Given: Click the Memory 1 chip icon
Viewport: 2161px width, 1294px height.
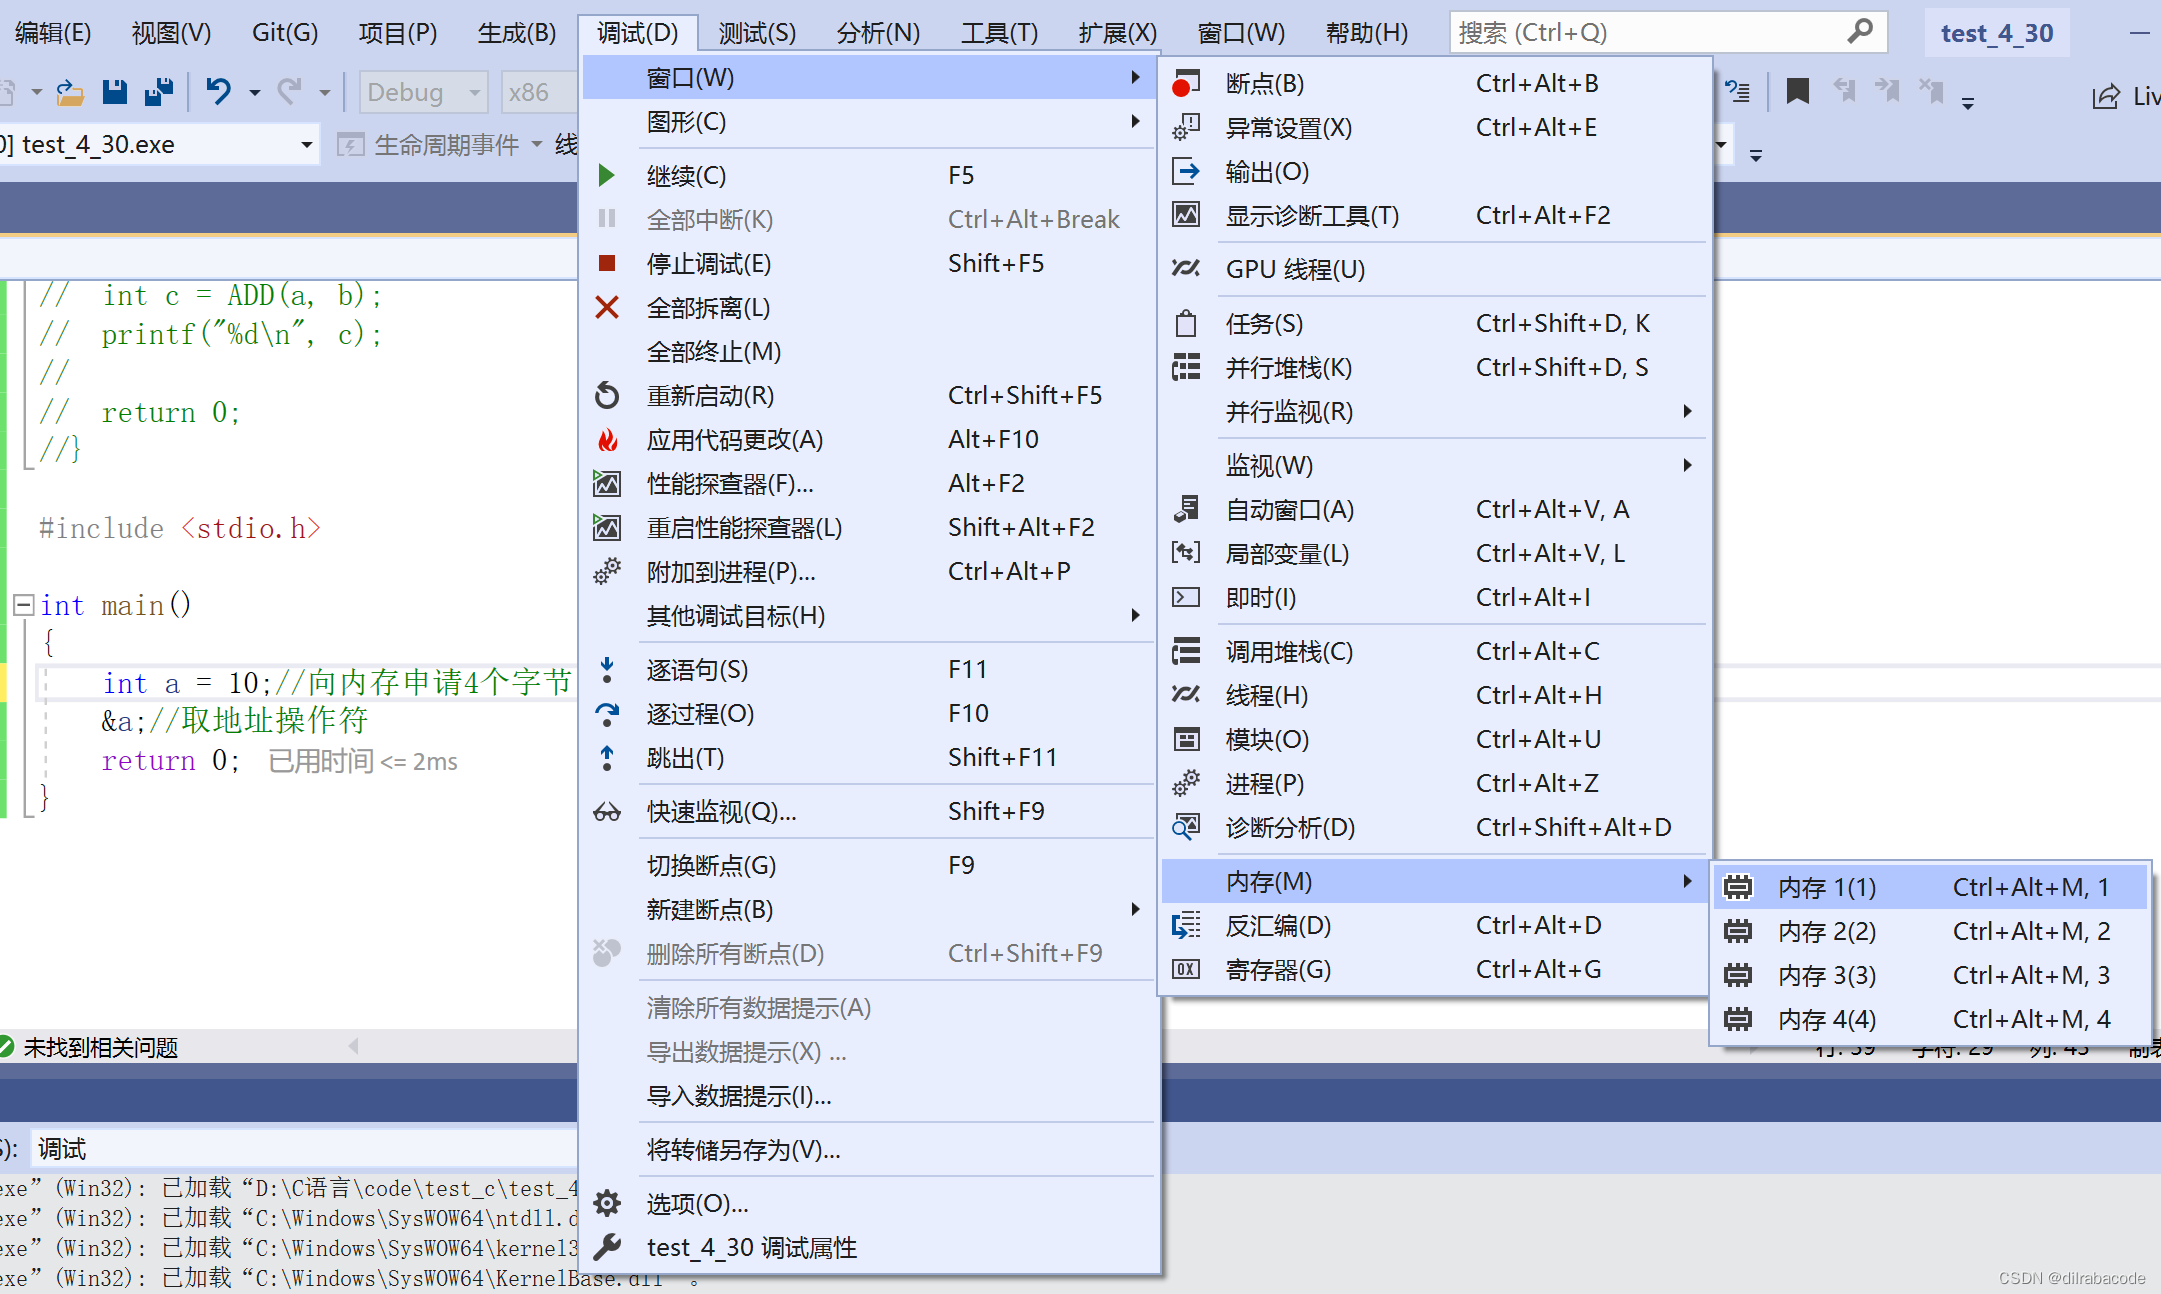Looking at the screenshot, I should [x=1738, y=888].
